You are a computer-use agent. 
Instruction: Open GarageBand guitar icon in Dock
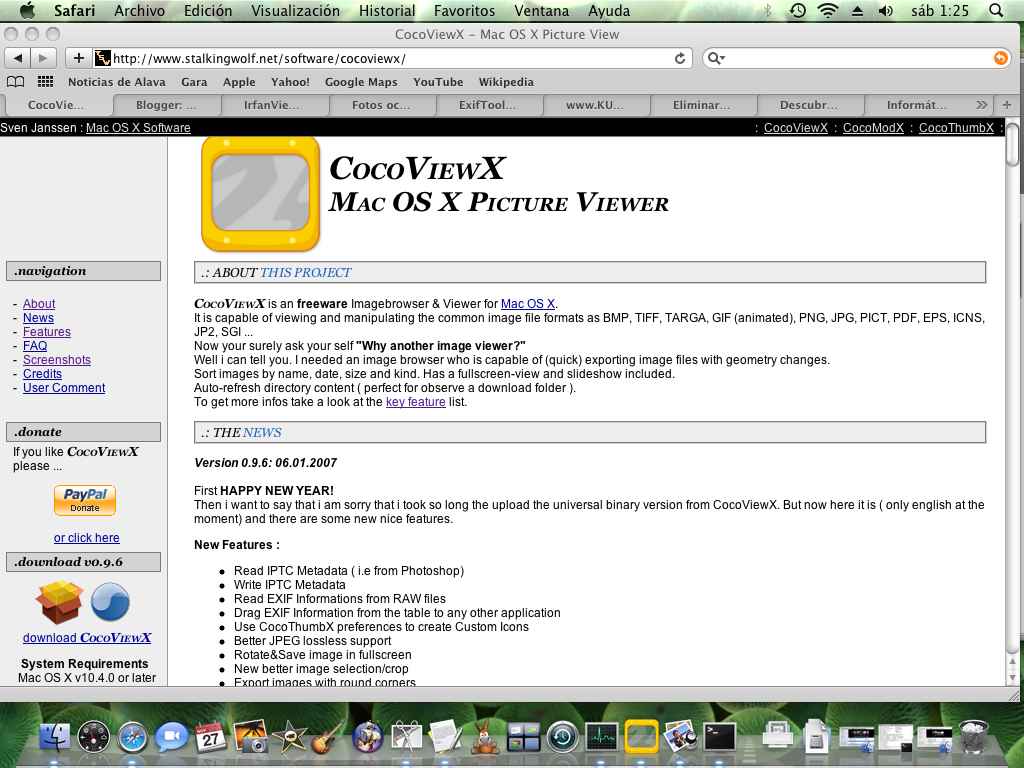coord(327,737)
